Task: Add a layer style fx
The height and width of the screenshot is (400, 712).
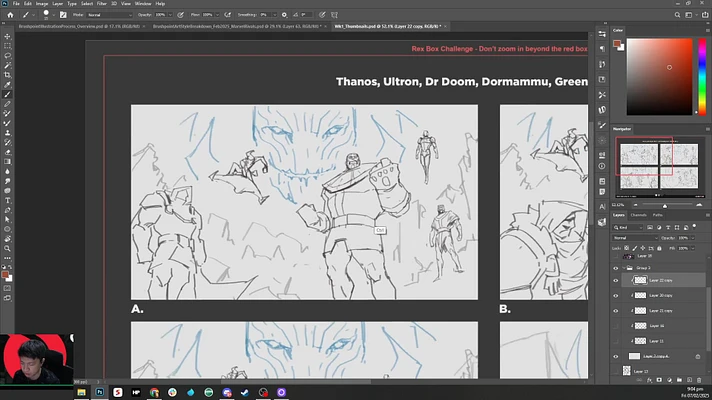Action: coord(649,380)
